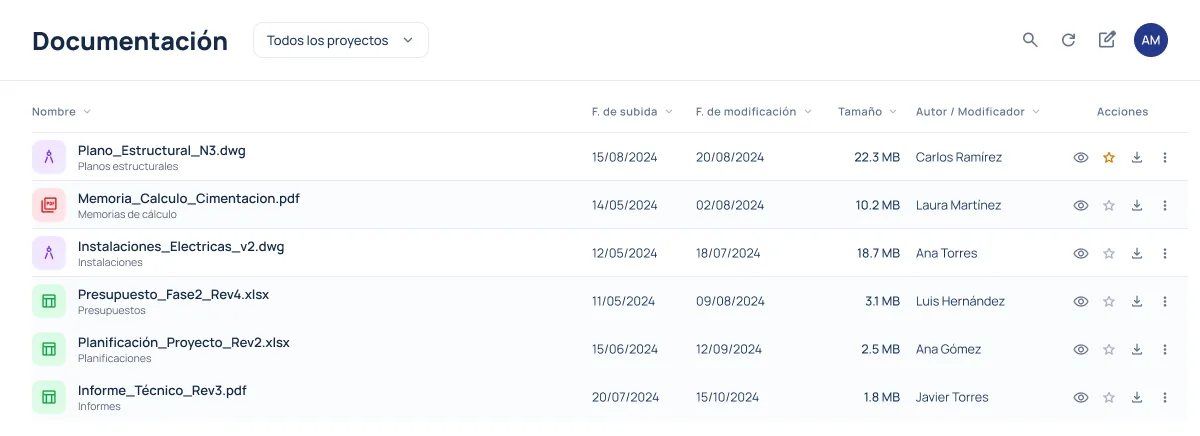
Task: Click the 22.3 MB size value
Action: pyautogui.click(x=877, y=157)
